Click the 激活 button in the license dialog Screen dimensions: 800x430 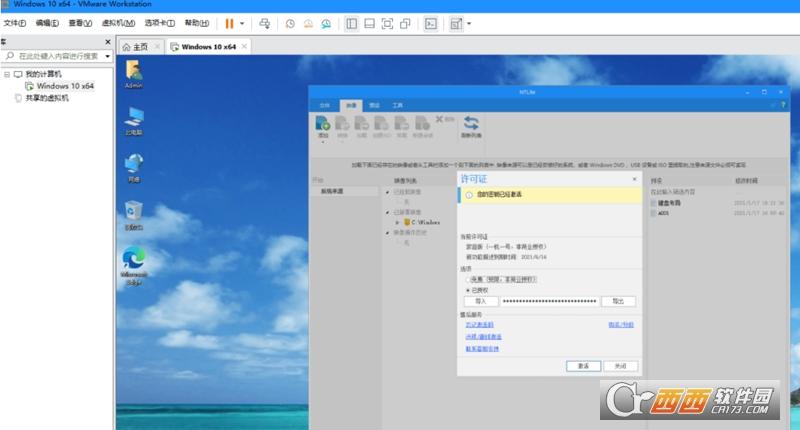tap(583, 366)
